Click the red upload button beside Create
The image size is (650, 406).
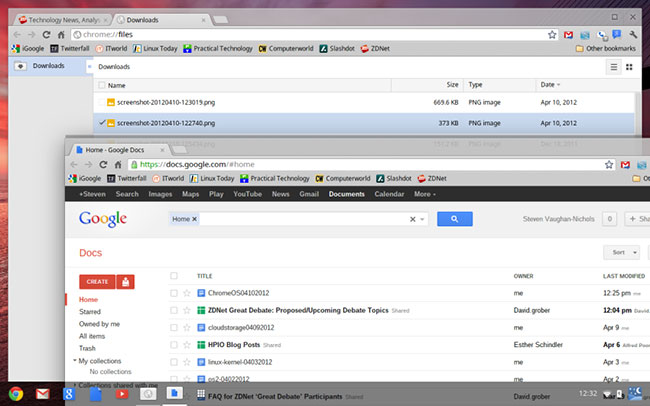[x=126, y=282]
